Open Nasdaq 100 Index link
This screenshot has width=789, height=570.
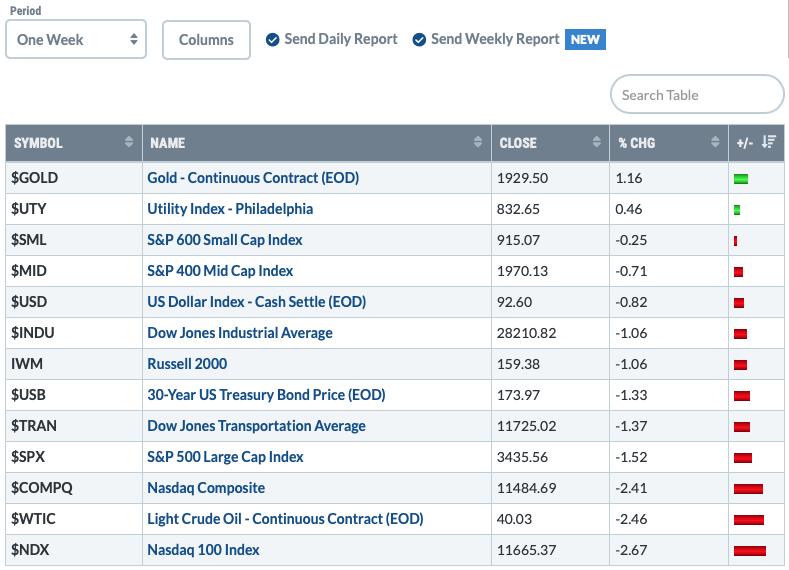[x=203, y=550]
